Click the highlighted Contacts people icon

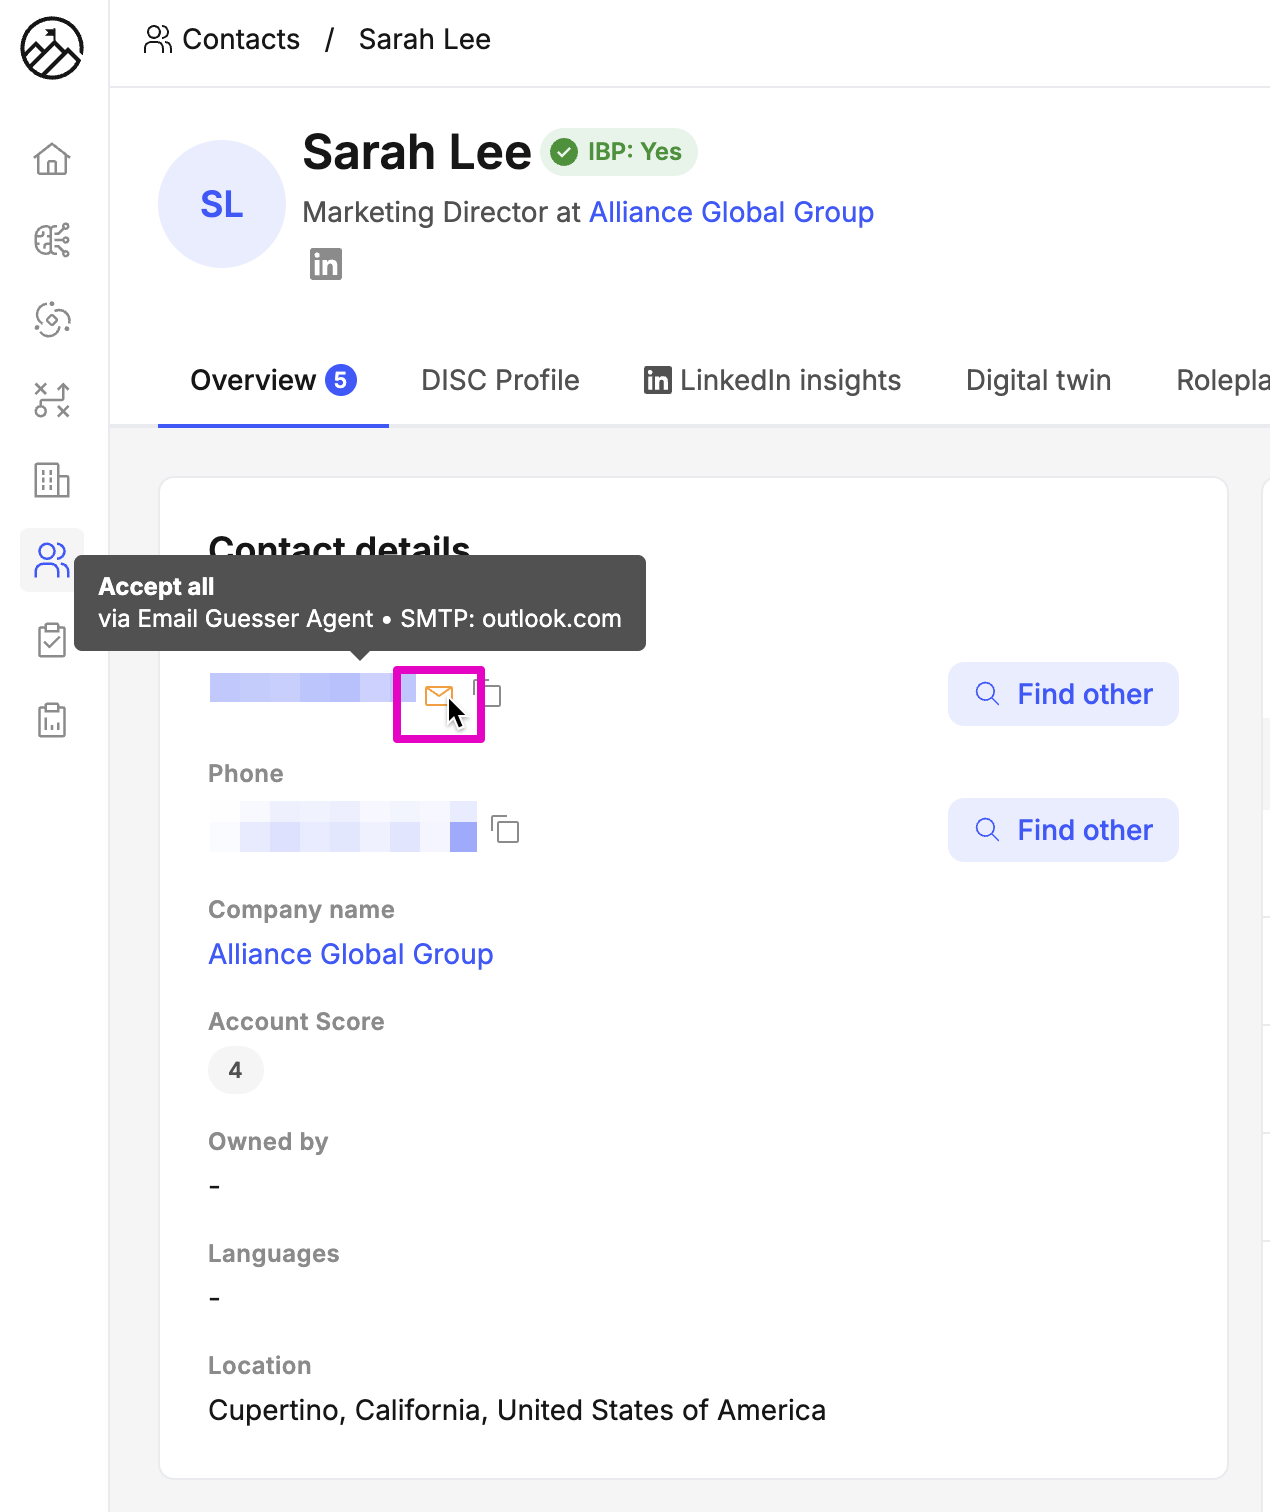coord(51,560)
